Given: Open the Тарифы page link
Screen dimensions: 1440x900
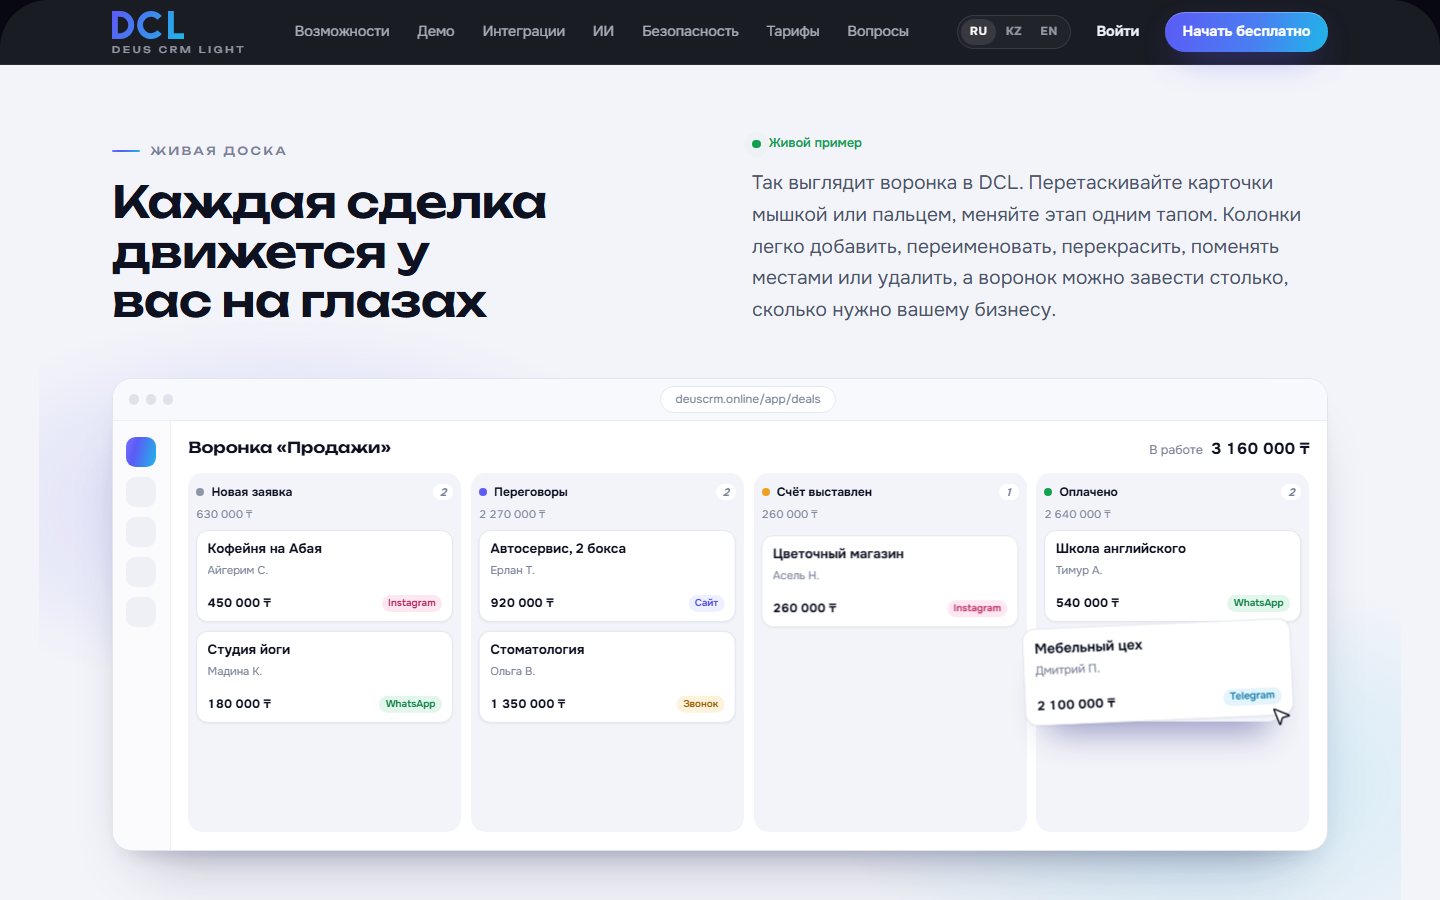Looking at the screenshot, I should 793,31.
